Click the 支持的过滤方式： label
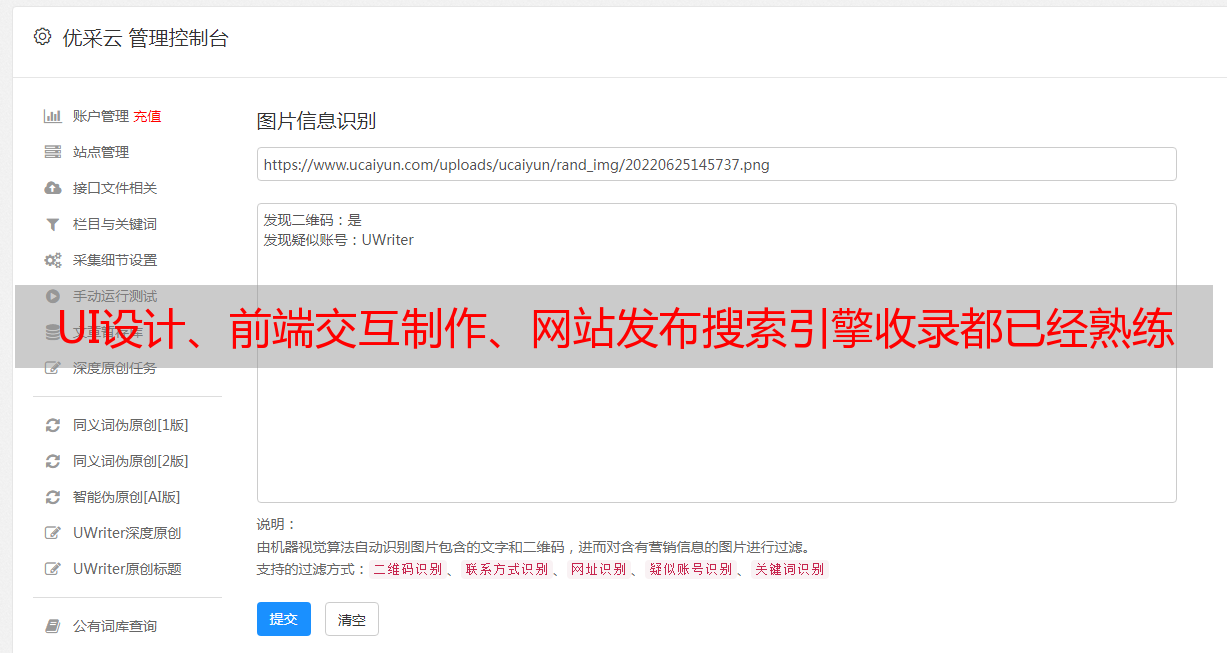The width and height of the screenshot is (1227, 653). [x=312, y=569]
